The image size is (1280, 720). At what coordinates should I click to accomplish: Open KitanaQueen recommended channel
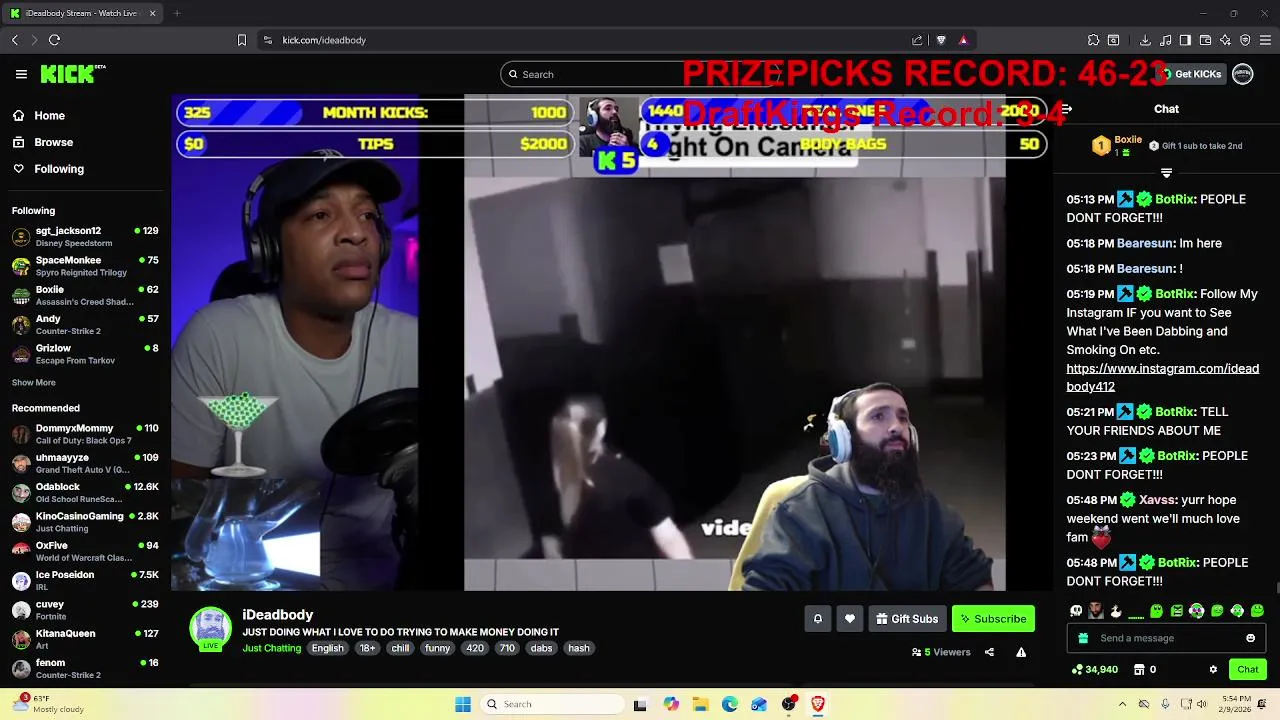[85, 639]
